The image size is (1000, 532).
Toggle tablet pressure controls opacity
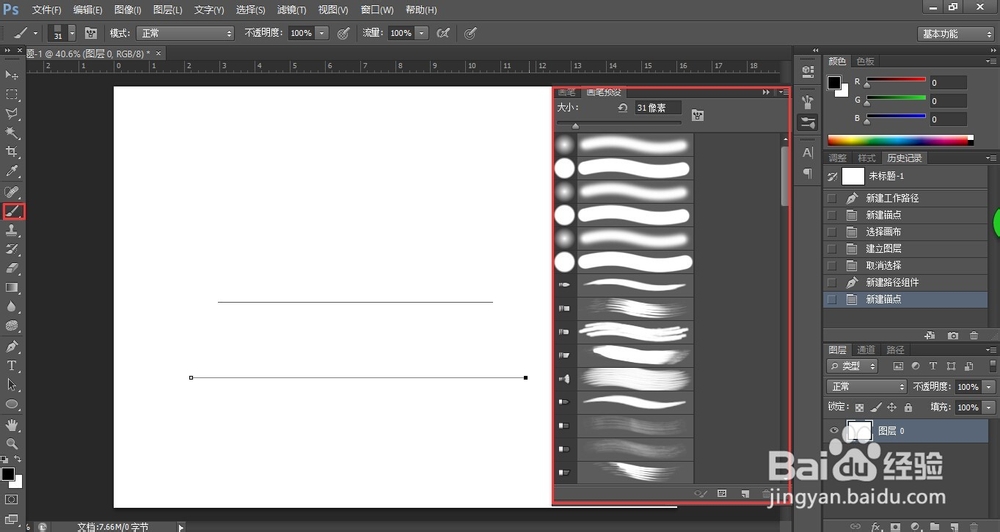tap(343, 33)
